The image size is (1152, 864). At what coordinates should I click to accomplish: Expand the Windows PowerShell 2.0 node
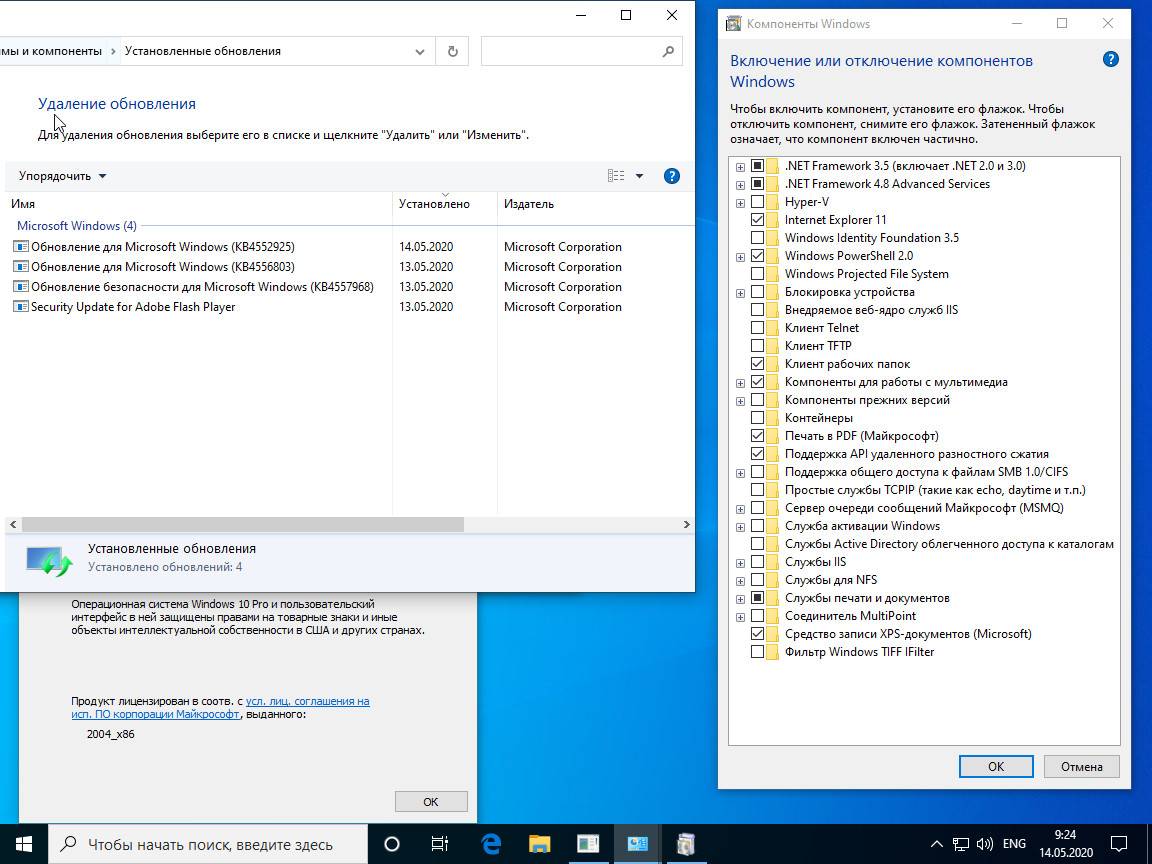741,257
